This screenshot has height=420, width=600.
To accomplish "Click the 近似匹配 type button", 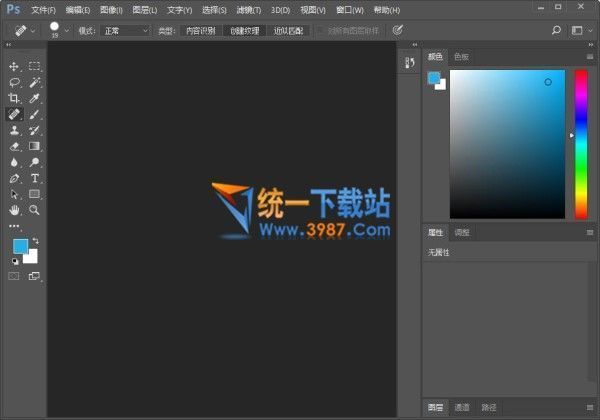I will 290,31.
